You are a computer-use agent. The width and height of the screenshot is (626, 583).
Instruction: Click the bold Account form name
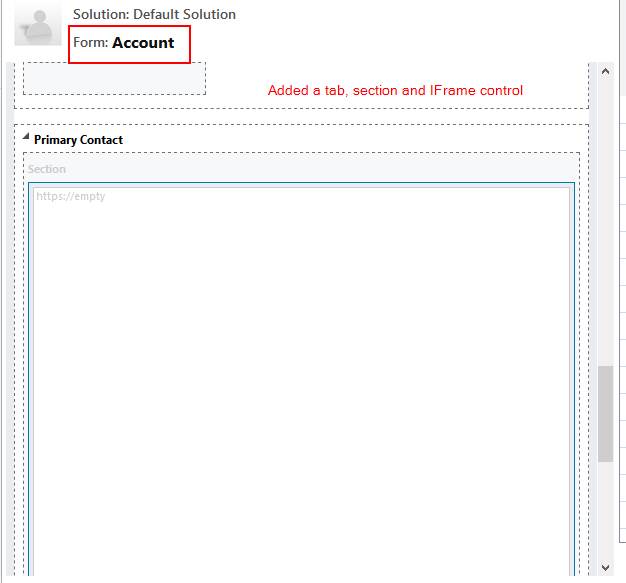pyautogui.click(x=143, y=43)
